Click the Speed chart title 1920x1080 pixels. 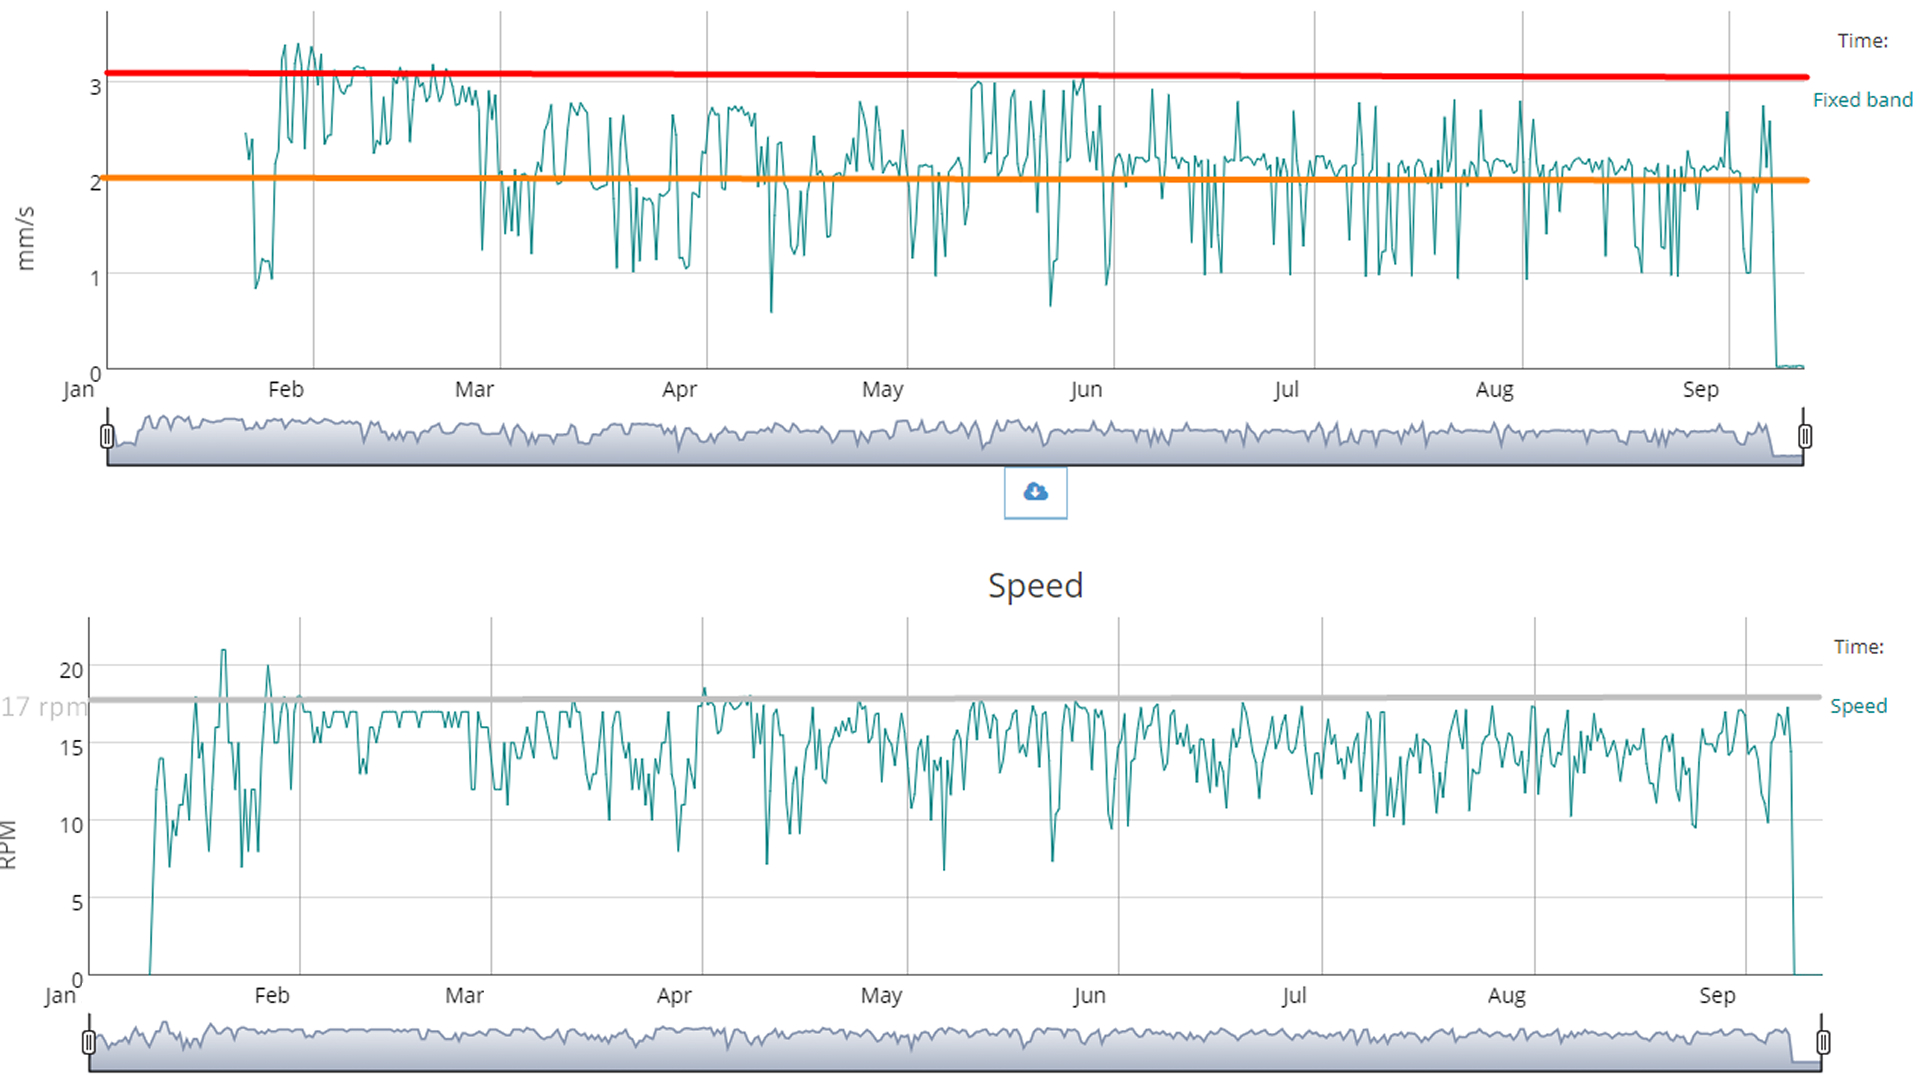coord(1035,585)
